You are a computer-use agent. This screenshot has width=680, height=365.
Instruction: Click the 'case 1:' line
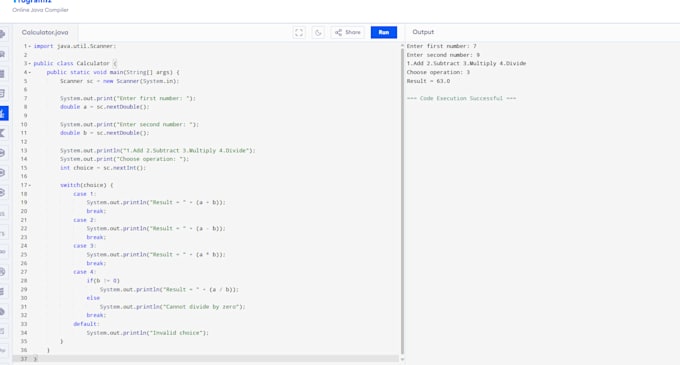click(85, 194)
